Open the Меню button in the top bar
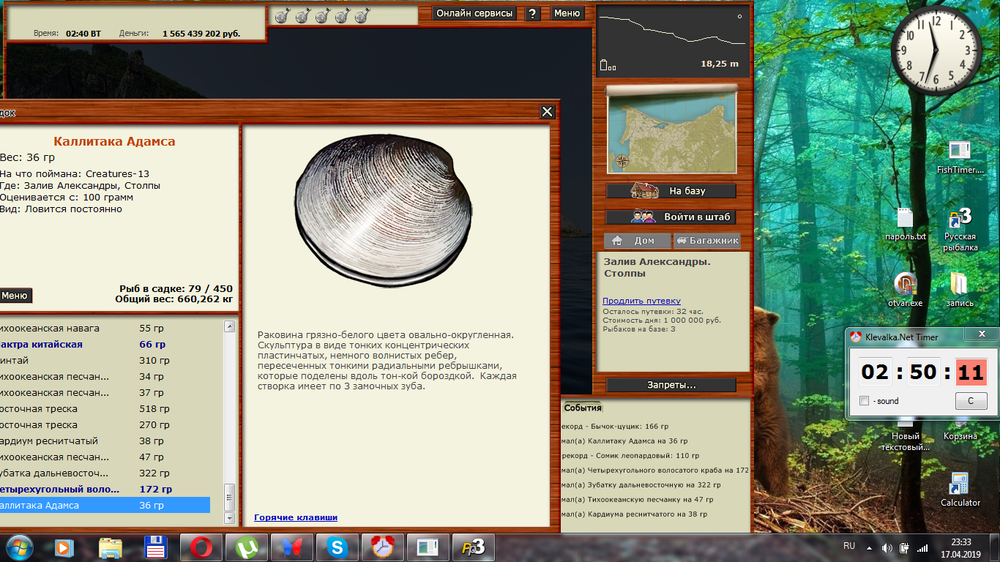 pyautogui.click(x=567, y=14)
